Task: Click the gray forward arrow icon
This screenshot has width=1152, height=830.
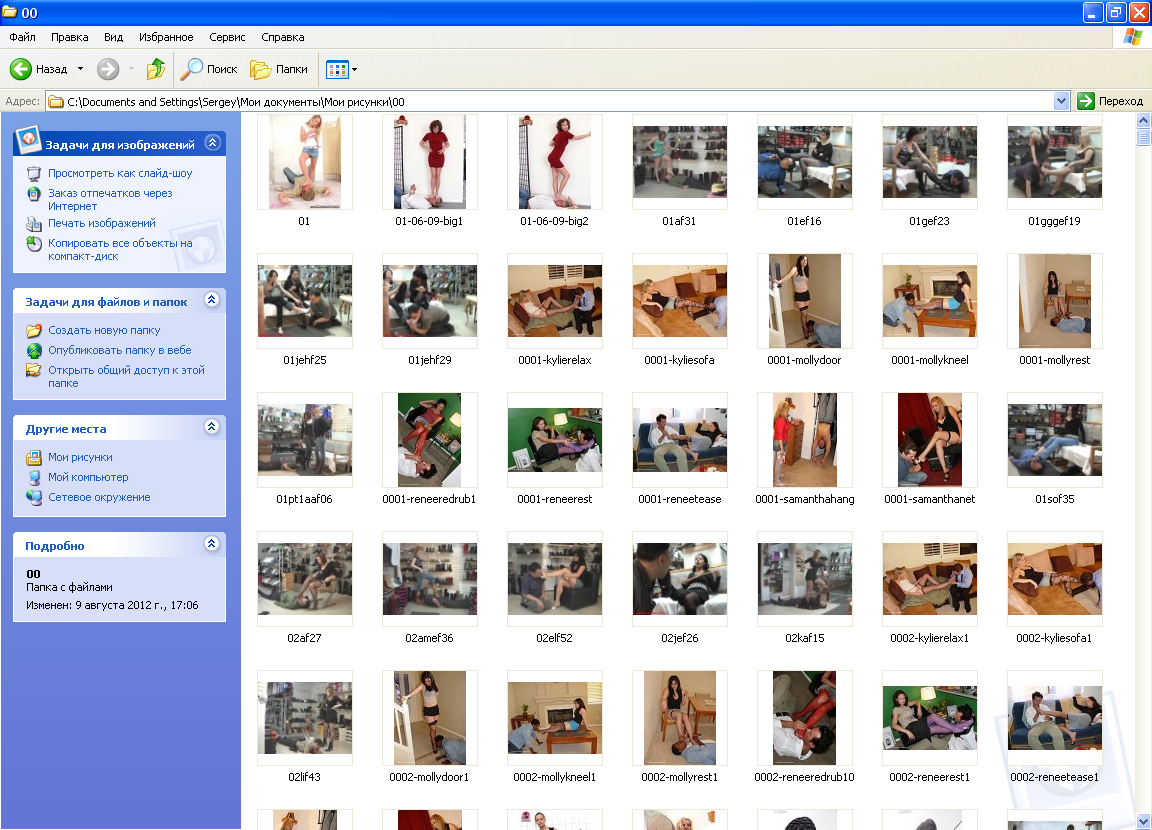Action: point(108,69)
